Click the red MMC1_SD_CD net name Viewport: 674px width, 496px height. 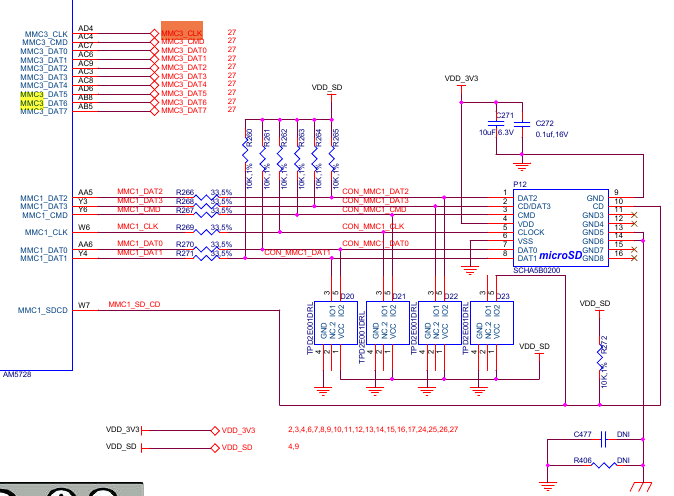pos(134,304)
